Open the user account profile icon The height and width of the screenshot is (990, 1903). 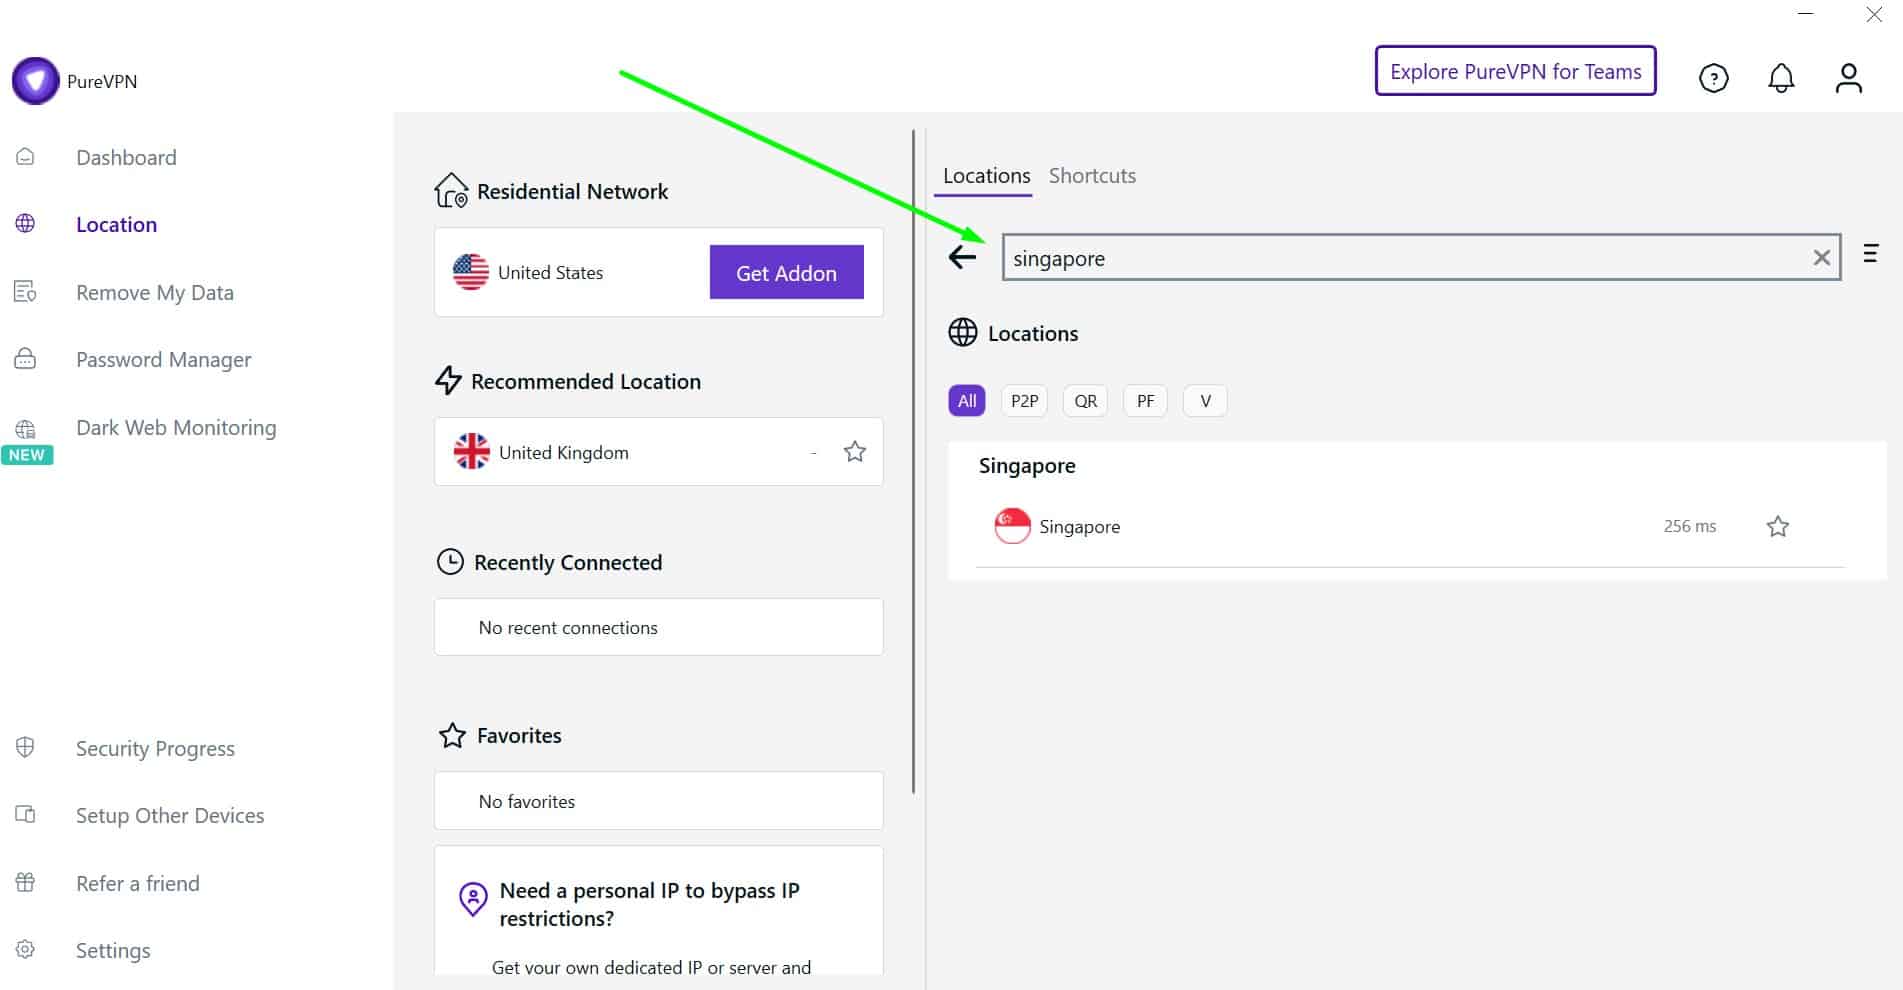point(1848,78)
